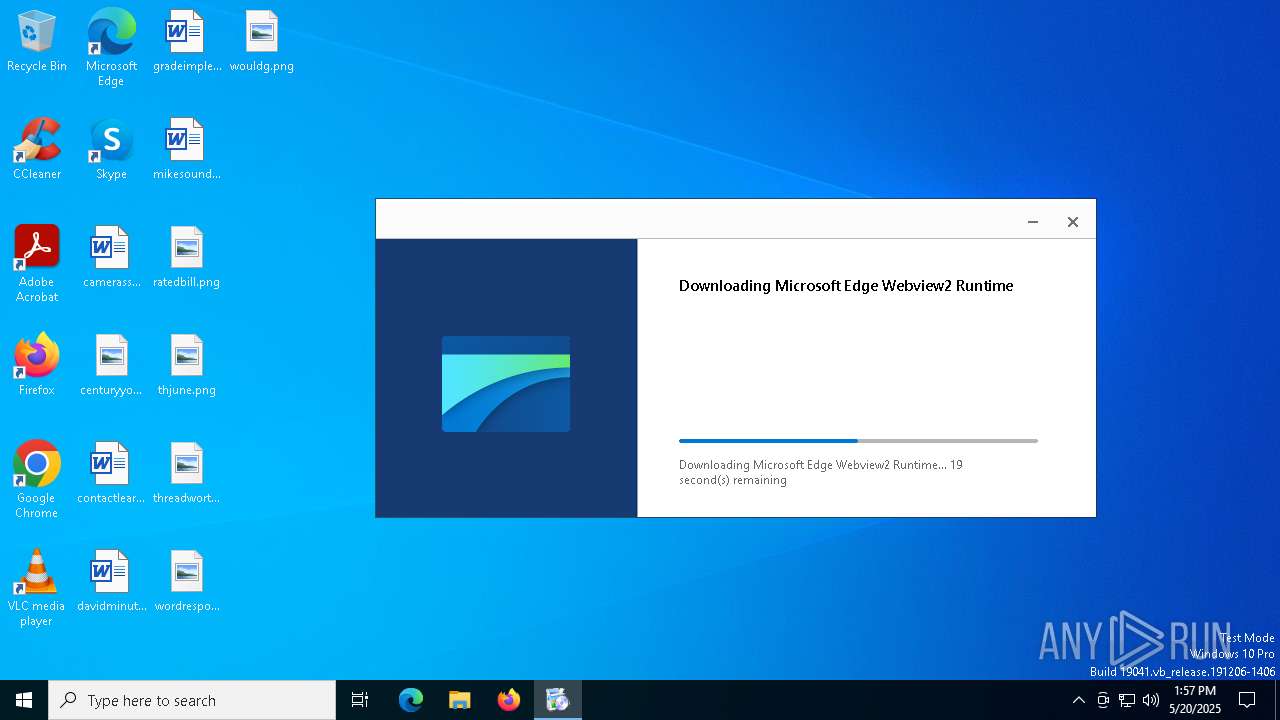Click the Meet Now tray icon
Screen dimensions: 1280x720
[x=1103, y=700]
